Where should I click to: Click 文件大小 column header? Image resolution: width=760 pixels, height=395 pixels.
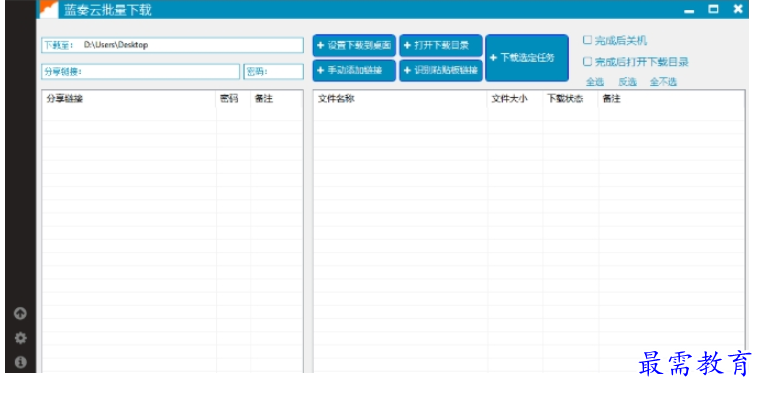click(x=515, y=99)
